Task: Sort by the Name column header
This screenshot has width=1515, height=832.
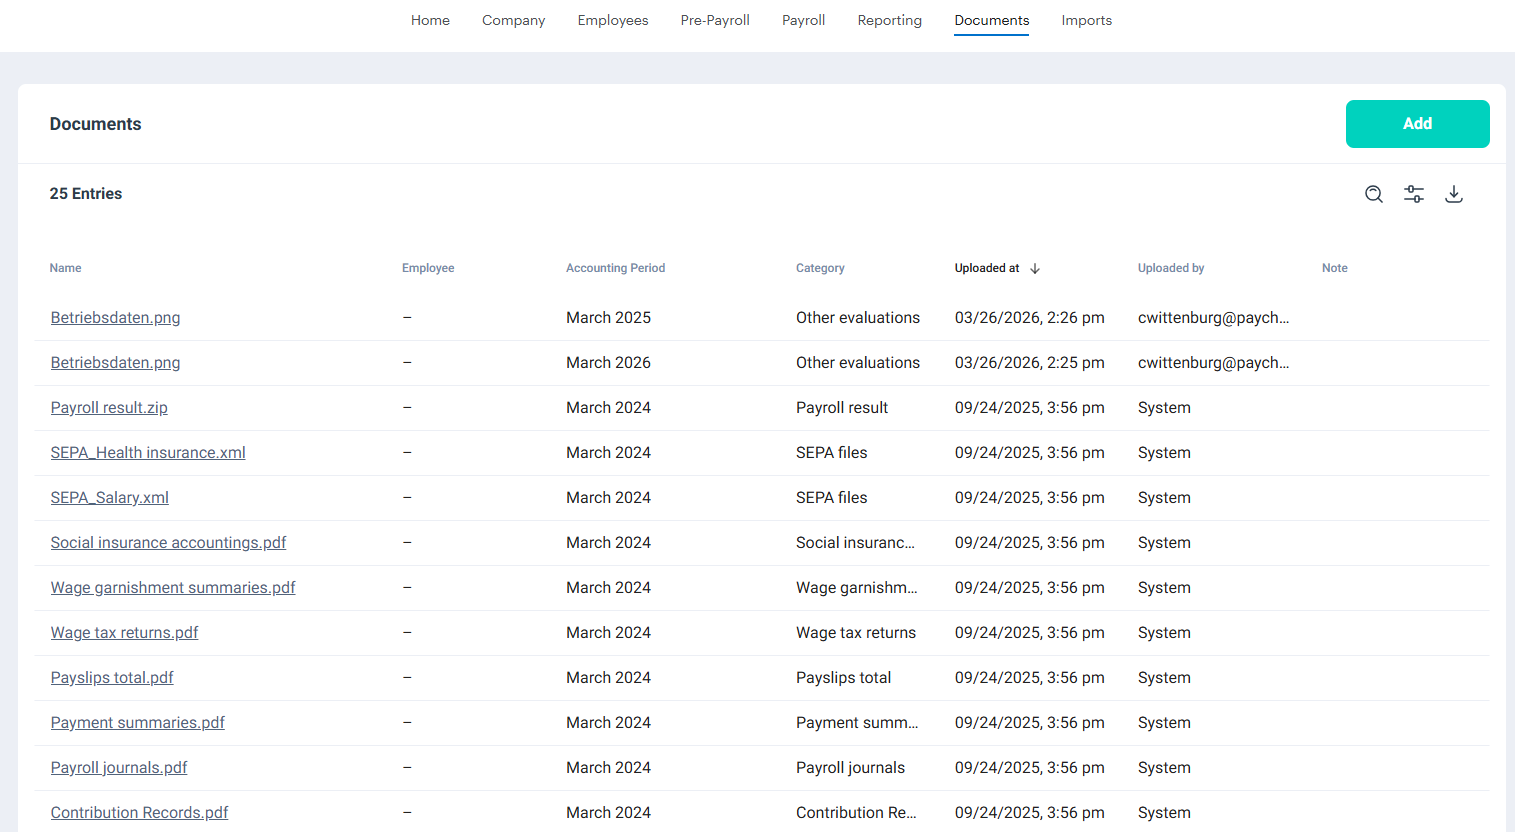Action: [66, 268]
